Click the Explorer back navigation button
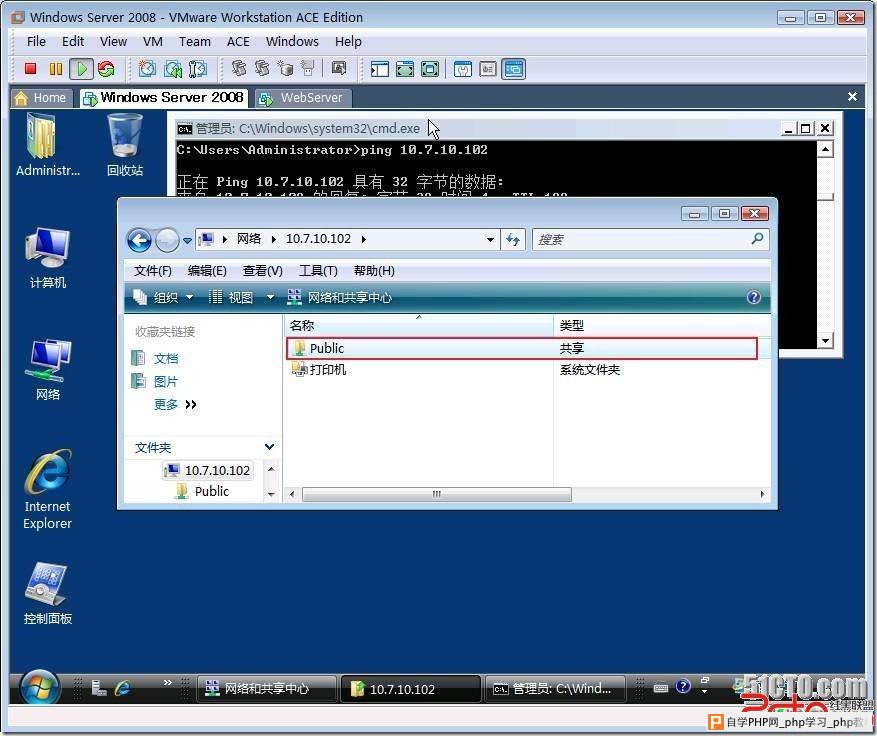Screen dimensions: 877x736 pyautogui.click(x=139, y=240)
